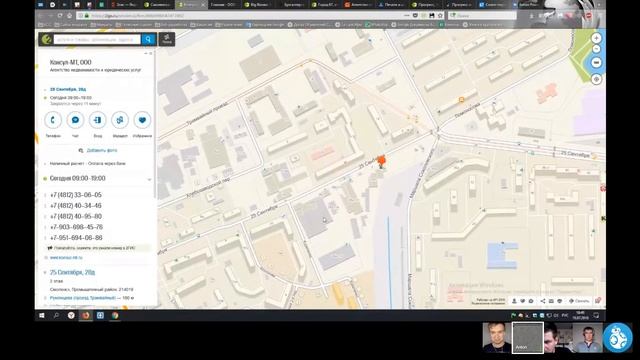Add company to Favorites with heart icon
This screenshot has width=640, height=360.
click(x=142, y=120)
